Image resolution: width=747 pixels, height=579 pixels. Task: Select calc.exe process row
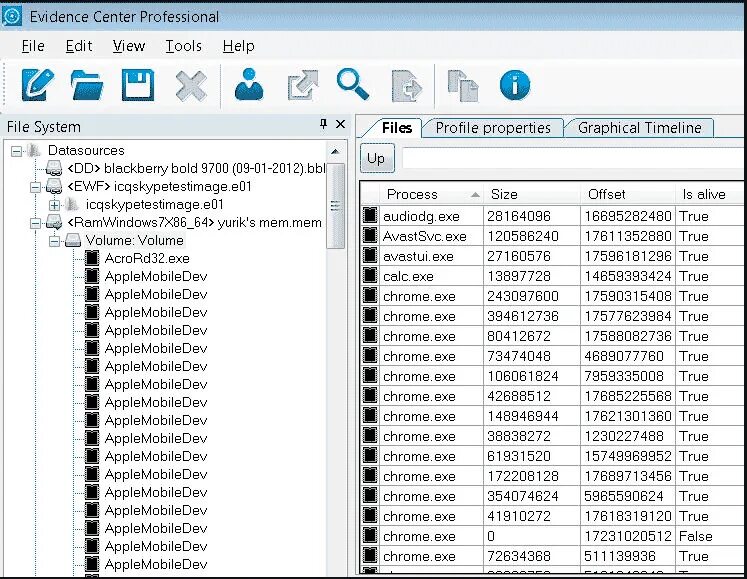point(553,276)
